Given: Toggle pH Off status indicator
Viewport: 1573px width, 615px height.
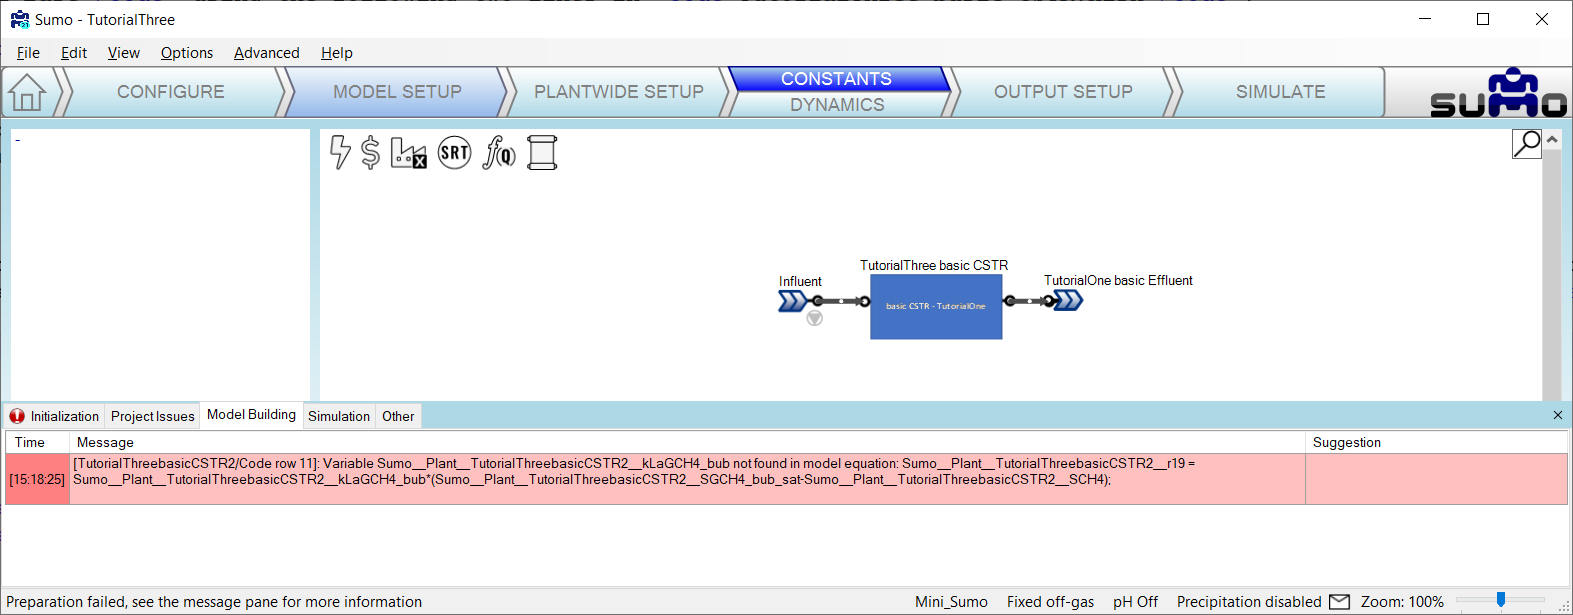Looking at the screenshot, I should tap(1135, 602).
